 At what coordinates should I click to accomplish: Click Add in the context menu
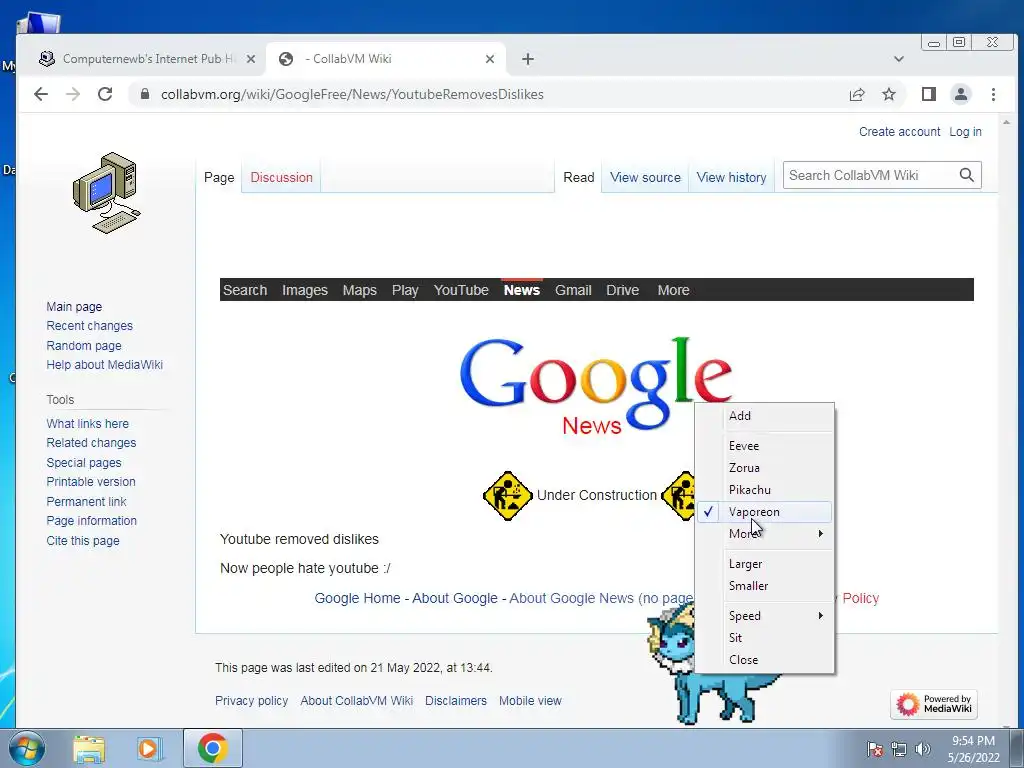pyautogui.click(x=764, y=415)
